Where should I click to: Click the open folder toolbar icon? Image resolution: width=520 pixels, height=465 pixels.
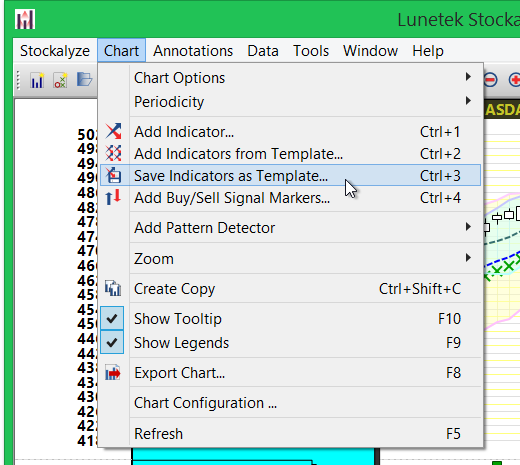click(x=84, y=80)
